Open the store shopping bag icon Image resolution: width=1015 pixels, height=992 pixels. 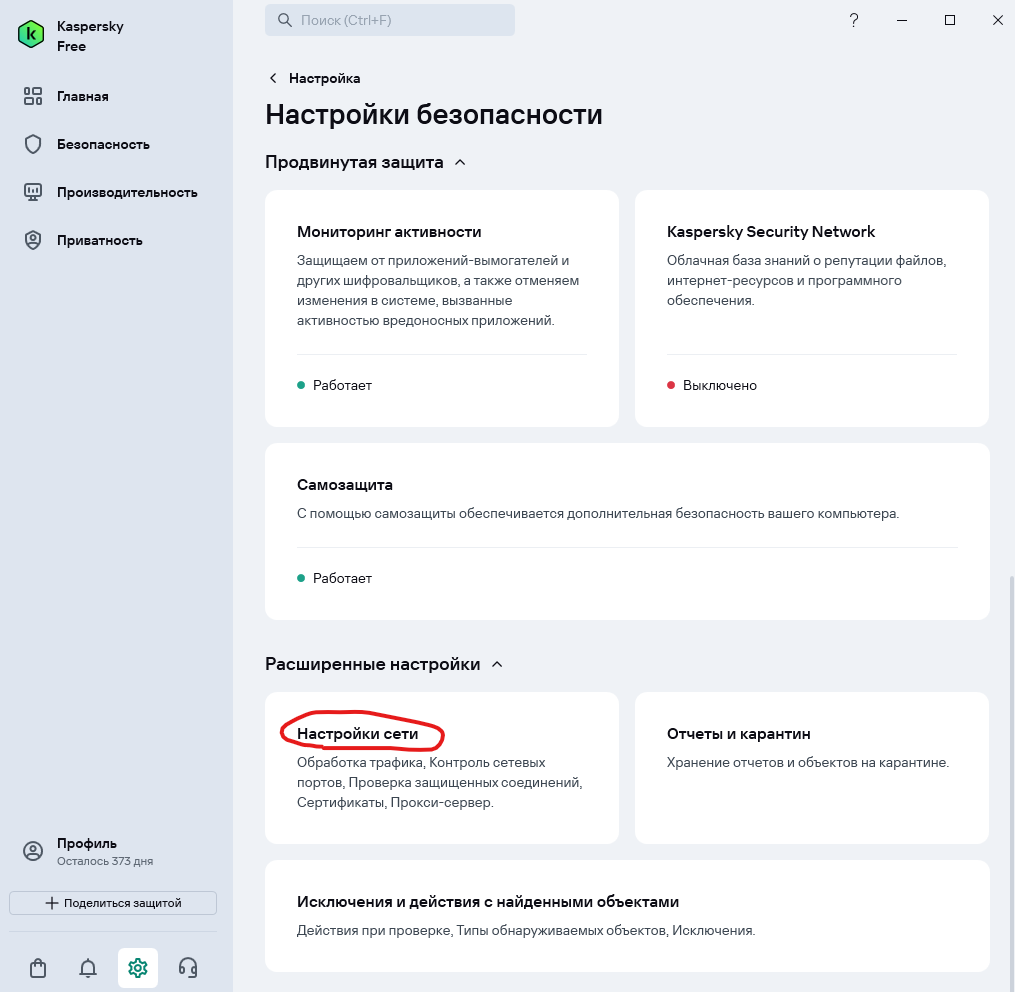point(38,967)
